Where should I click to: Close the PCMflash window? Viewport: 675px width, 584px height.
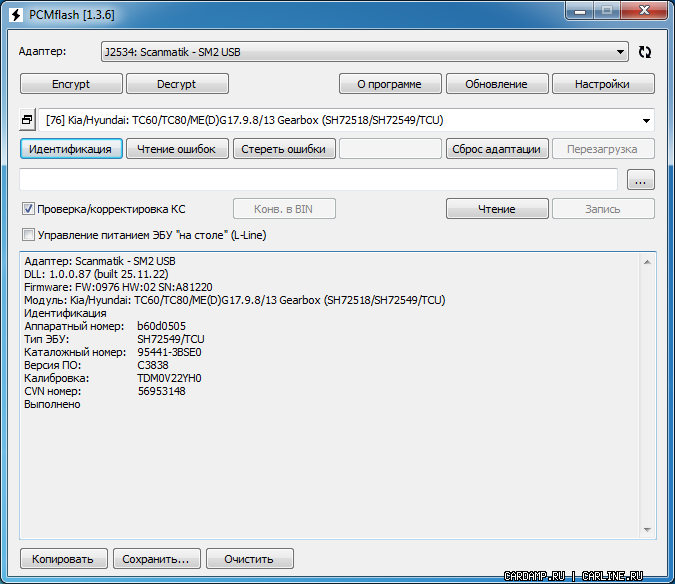point(644,10)
